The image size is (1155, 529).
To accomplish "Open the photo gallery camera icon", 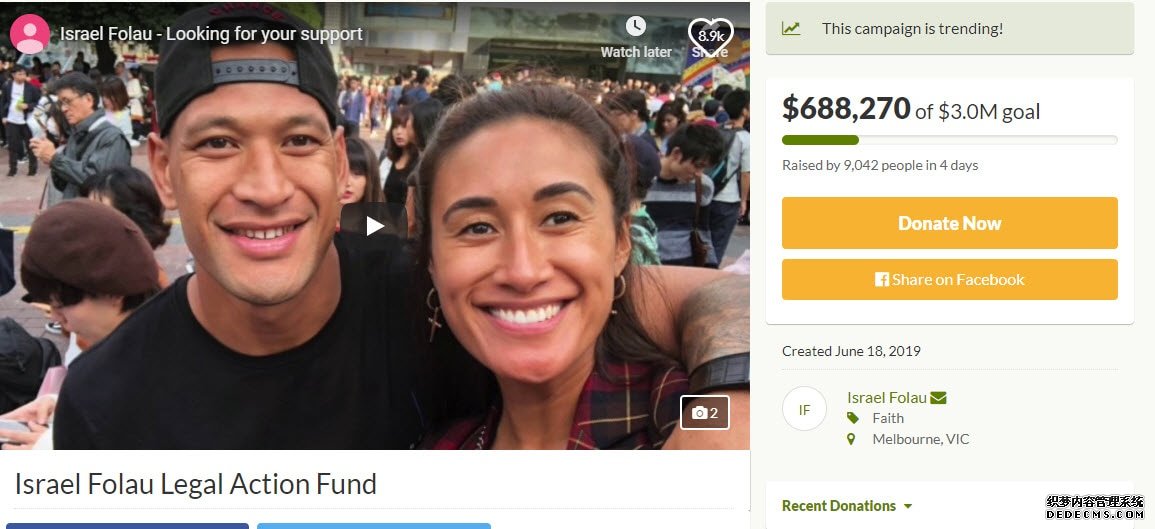I will tap(705, 413).
